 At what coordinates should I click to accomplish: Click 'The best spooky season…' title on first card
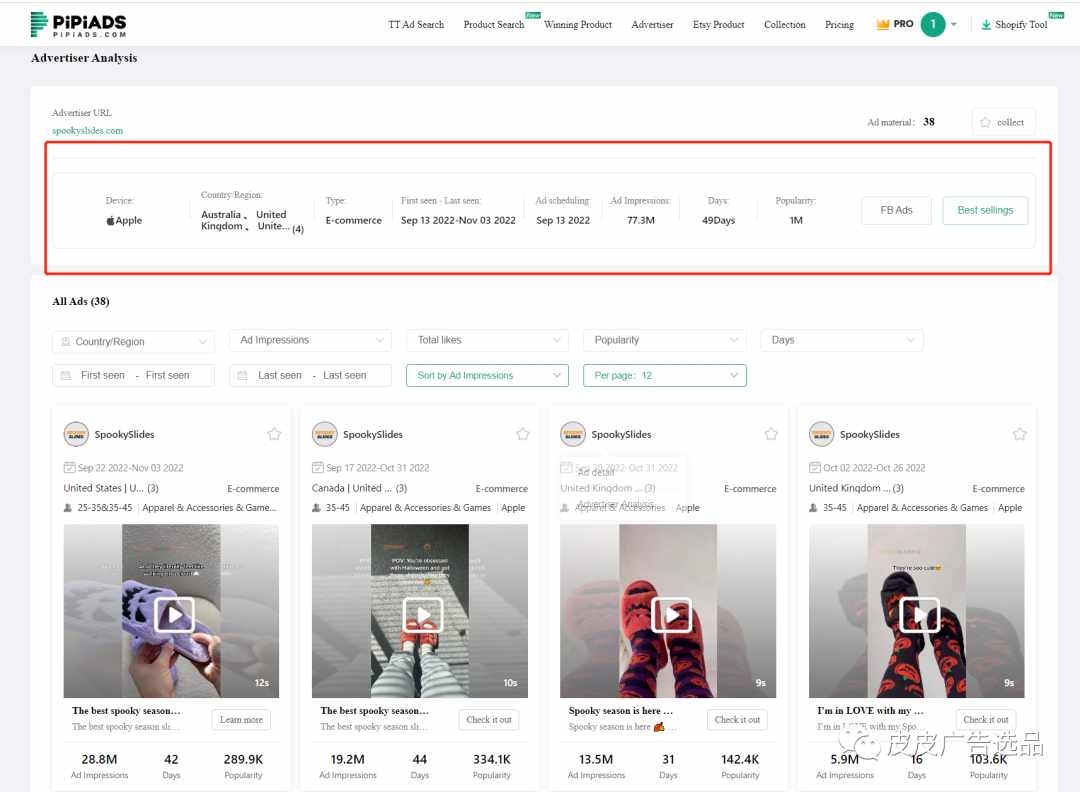pos(126,711)
